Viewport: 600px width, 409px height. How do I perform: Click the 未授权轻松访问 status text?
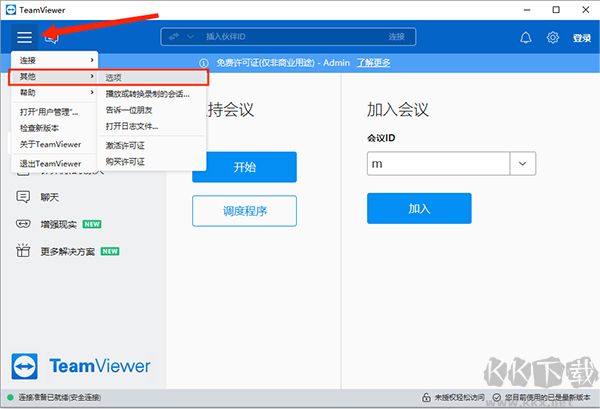point(460,398)
